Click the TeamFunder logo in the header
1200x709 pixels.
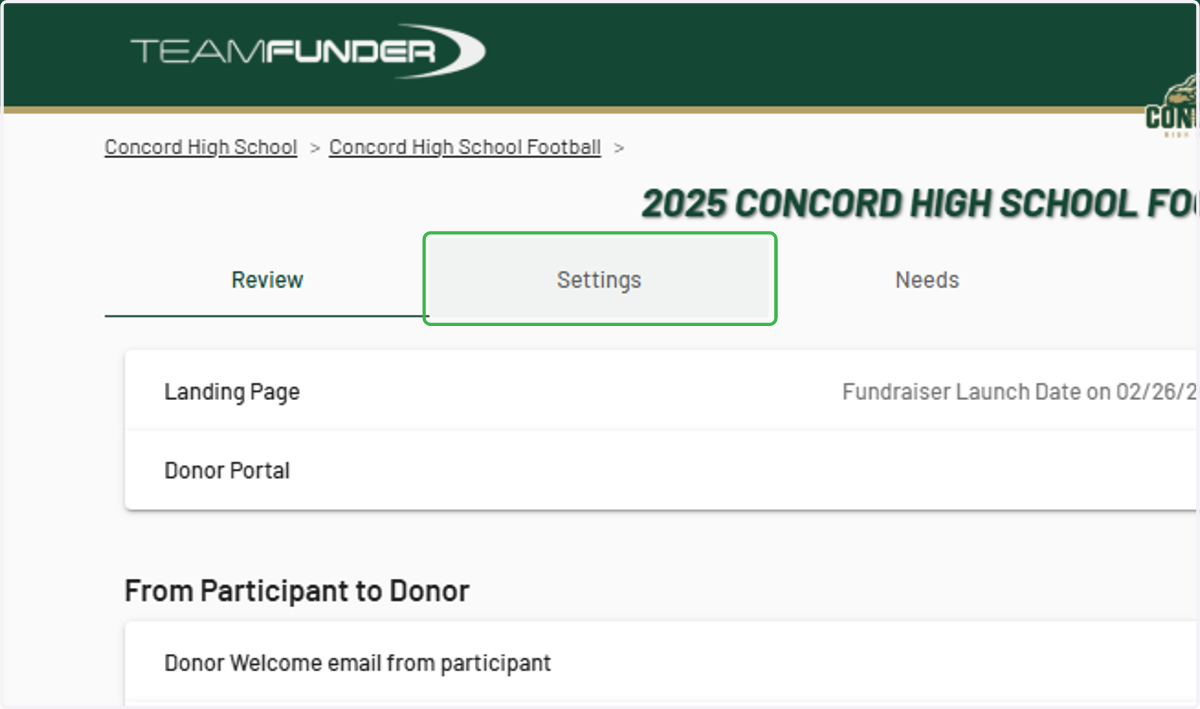point(308,51)
